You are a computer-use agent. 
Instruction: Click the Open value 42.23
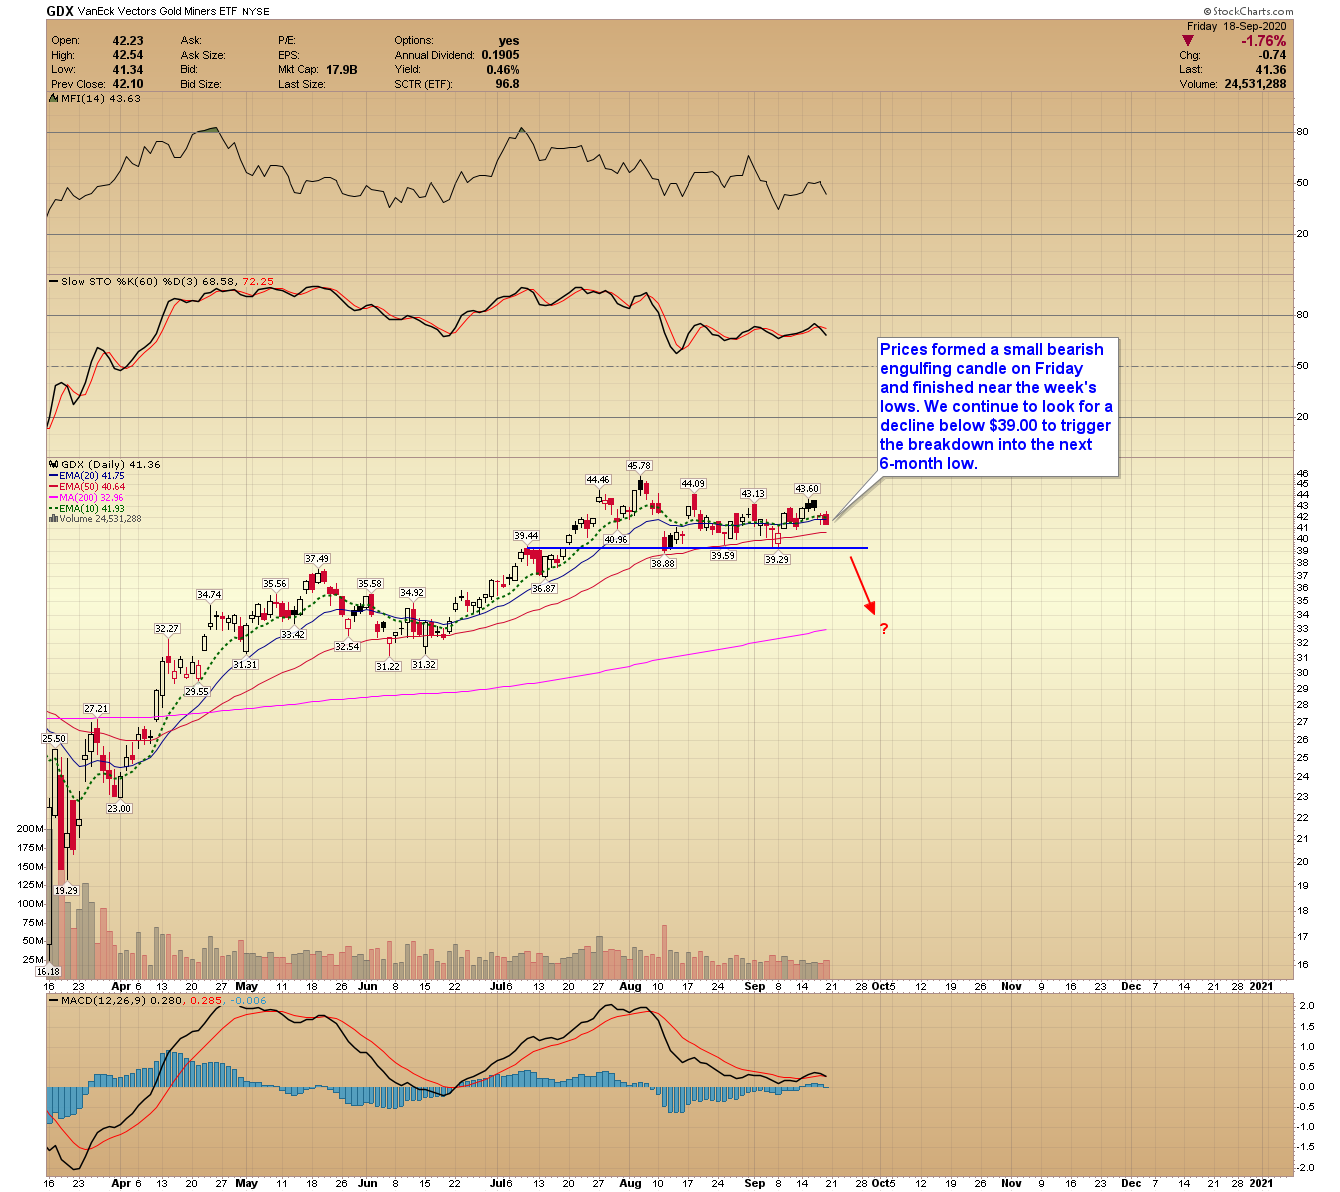click(128, 41)
